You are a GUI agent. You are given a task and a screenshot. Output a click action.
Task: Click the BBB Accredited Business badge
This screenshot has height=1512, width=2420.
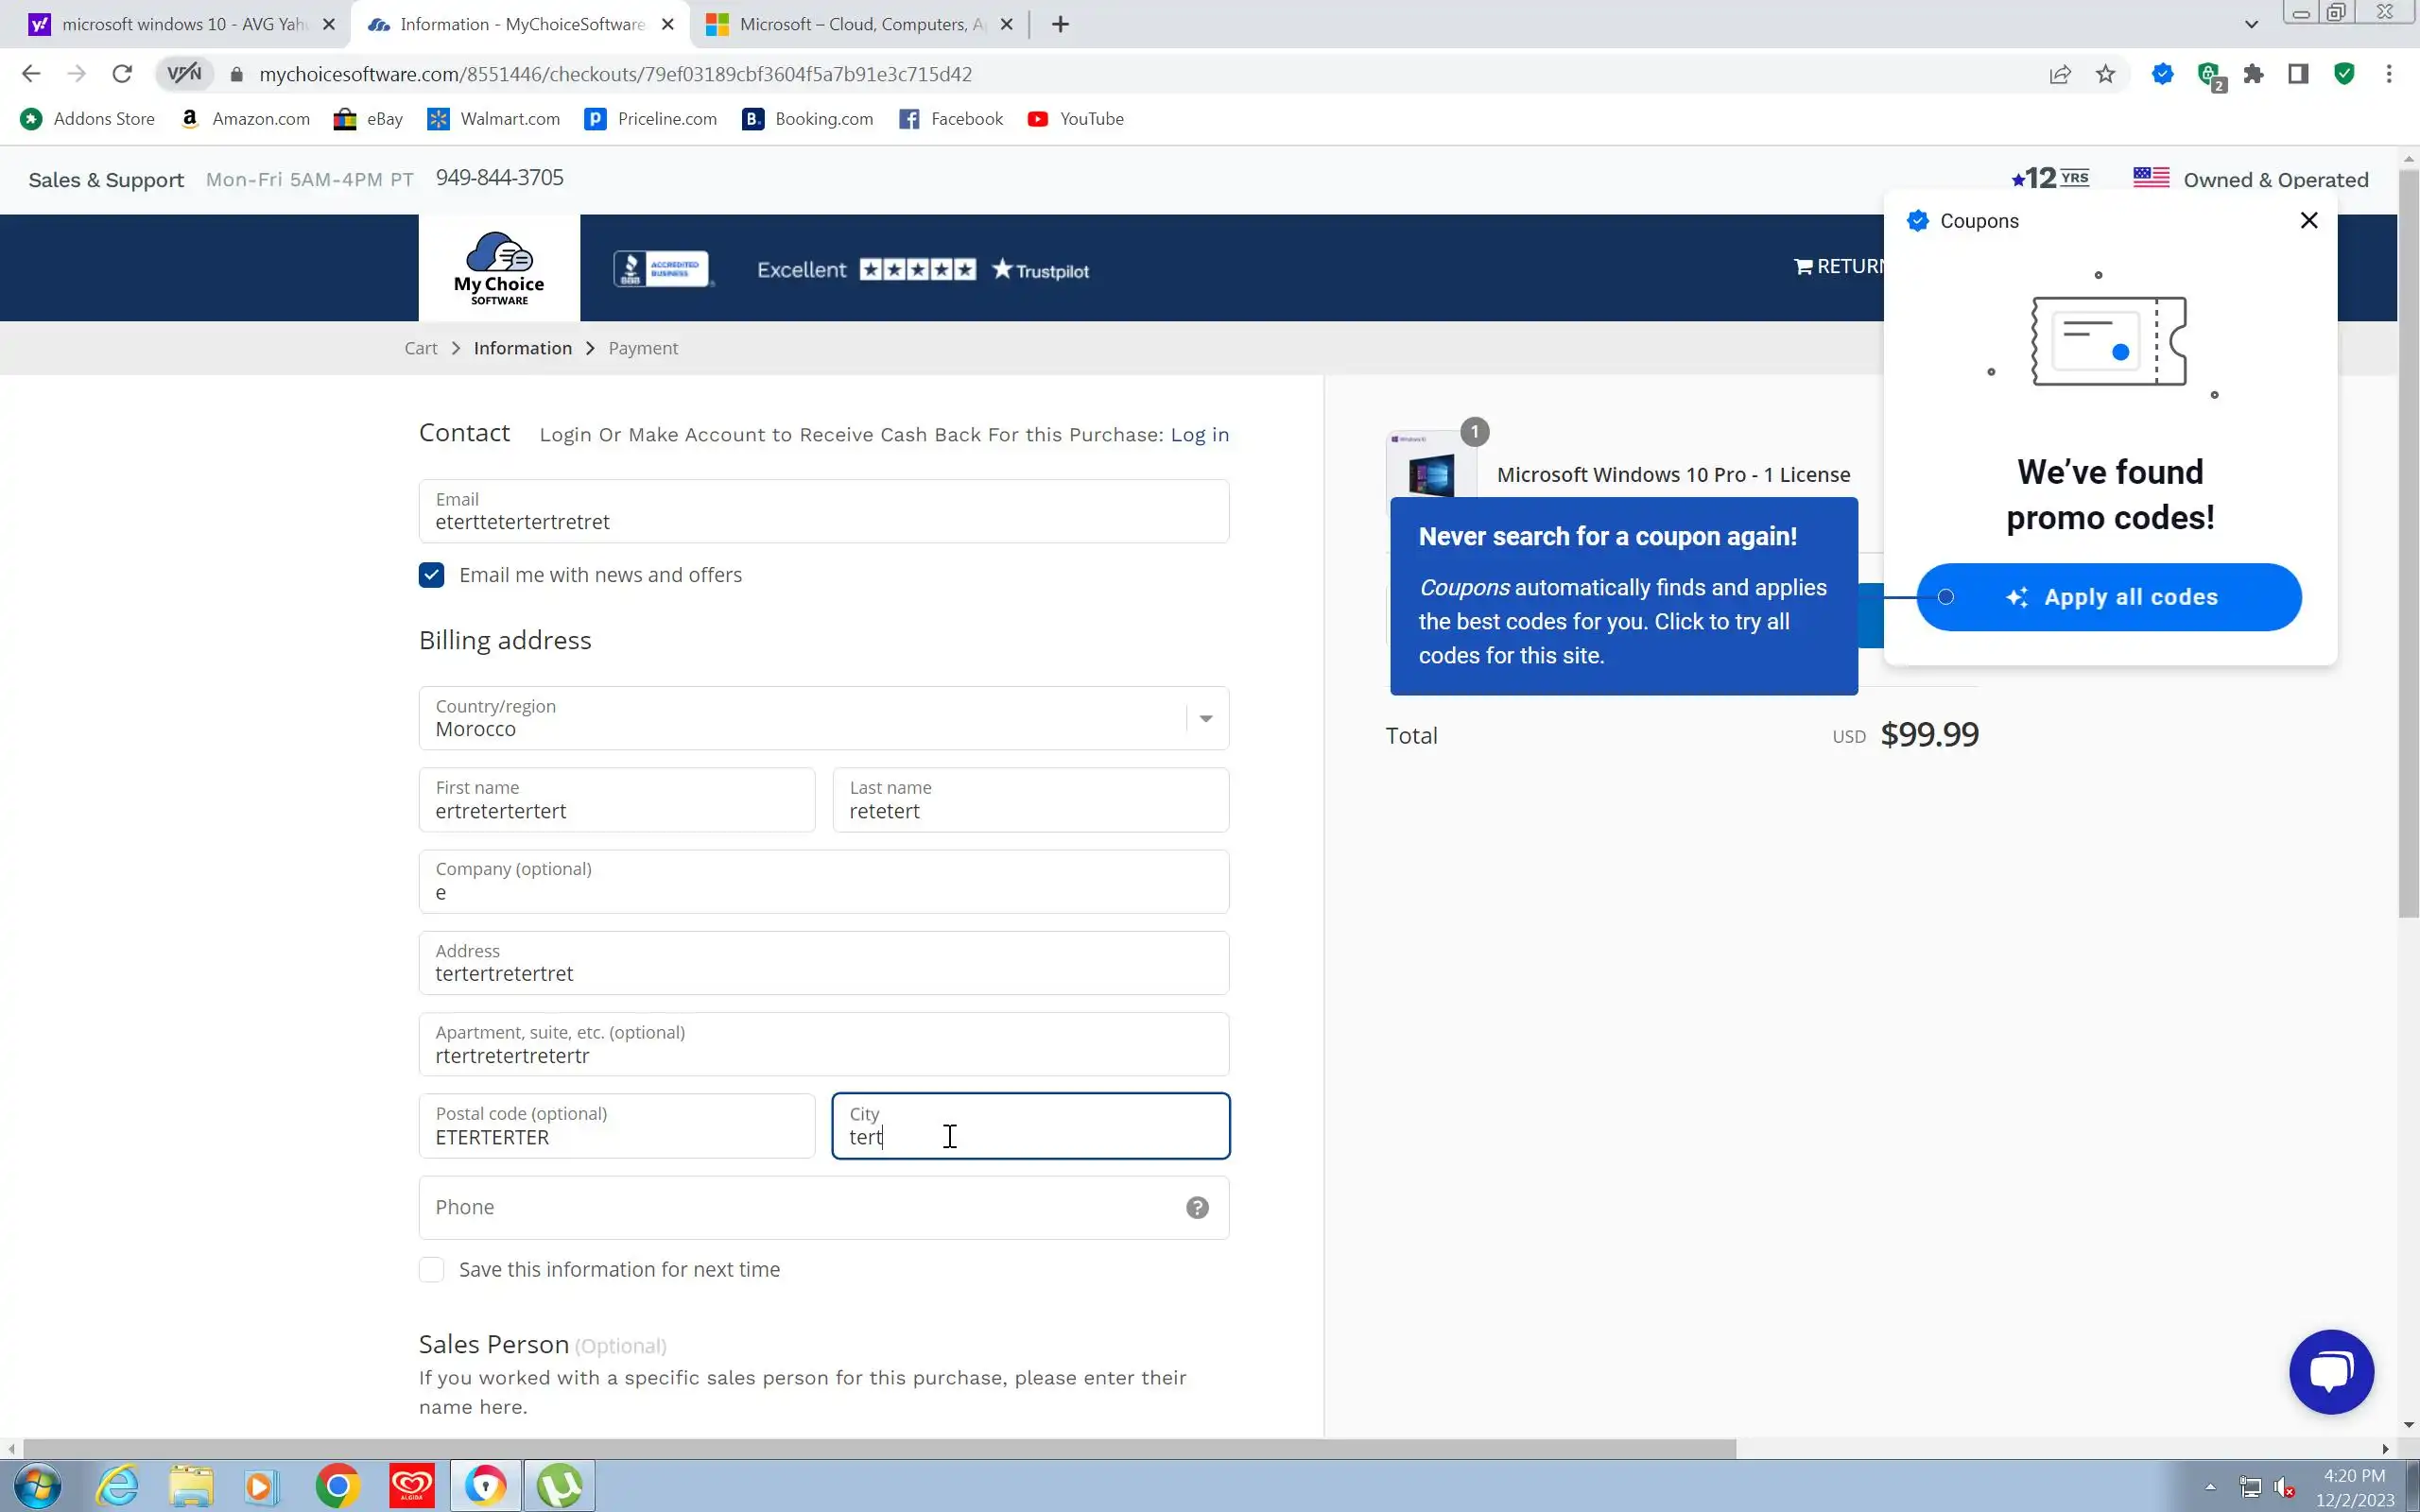pyautogui.click(x=662, y=269)
